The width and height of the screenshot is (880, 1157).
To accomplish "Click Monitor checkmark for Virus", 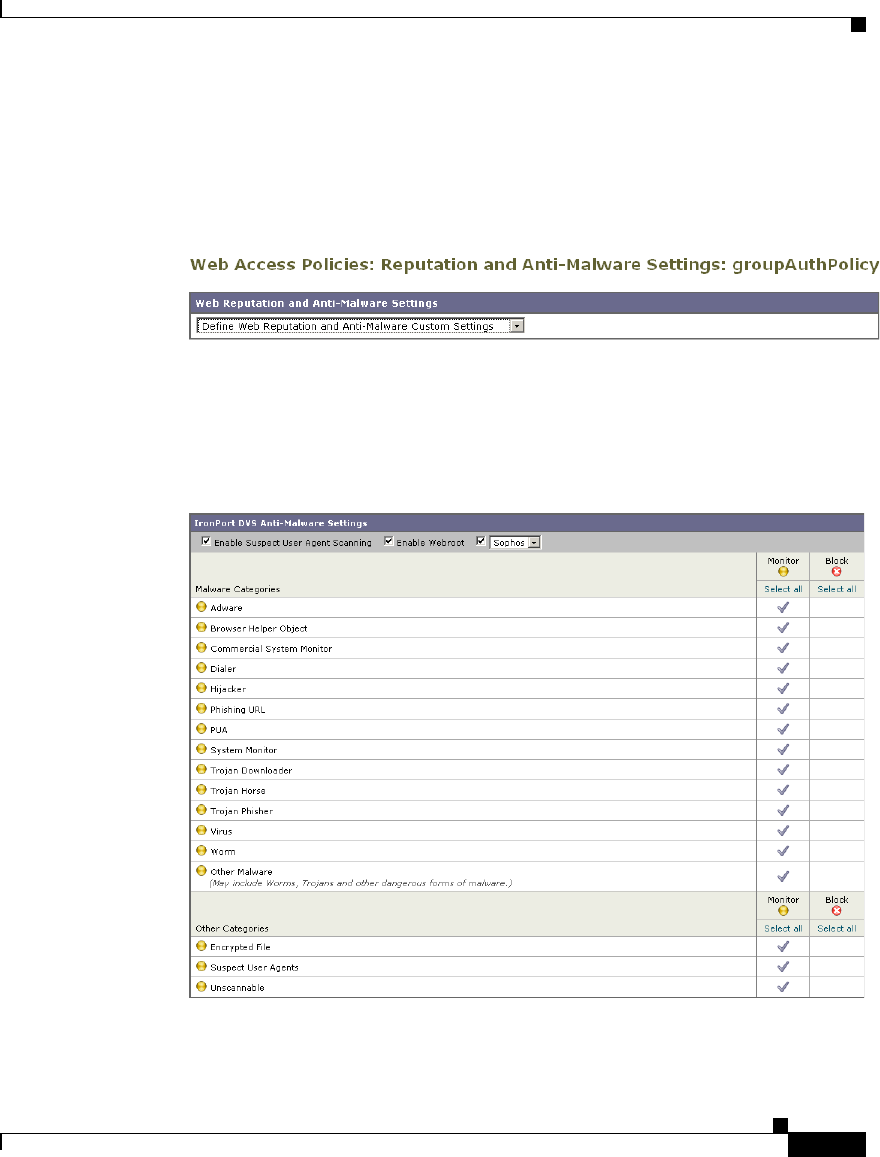I will click(x=783, y=830).
